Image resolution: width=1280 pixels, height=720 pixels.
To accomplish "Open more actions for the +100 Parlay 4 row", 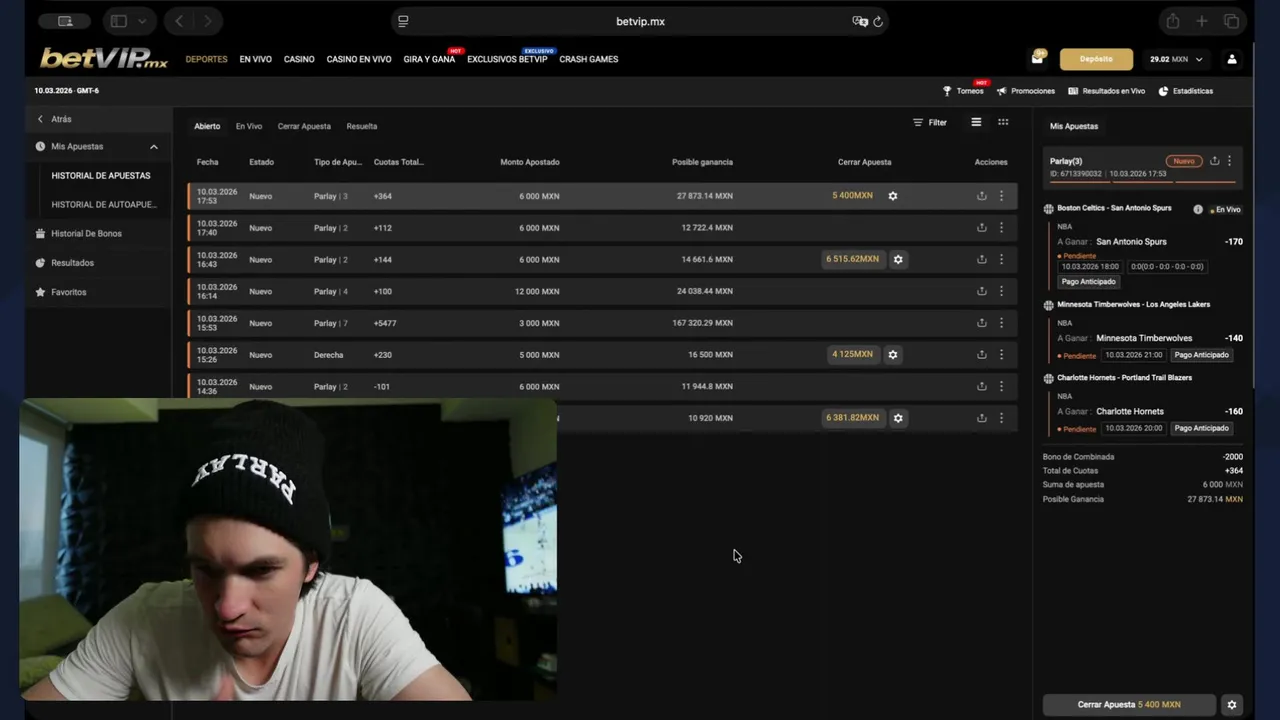I will 1001,291.
